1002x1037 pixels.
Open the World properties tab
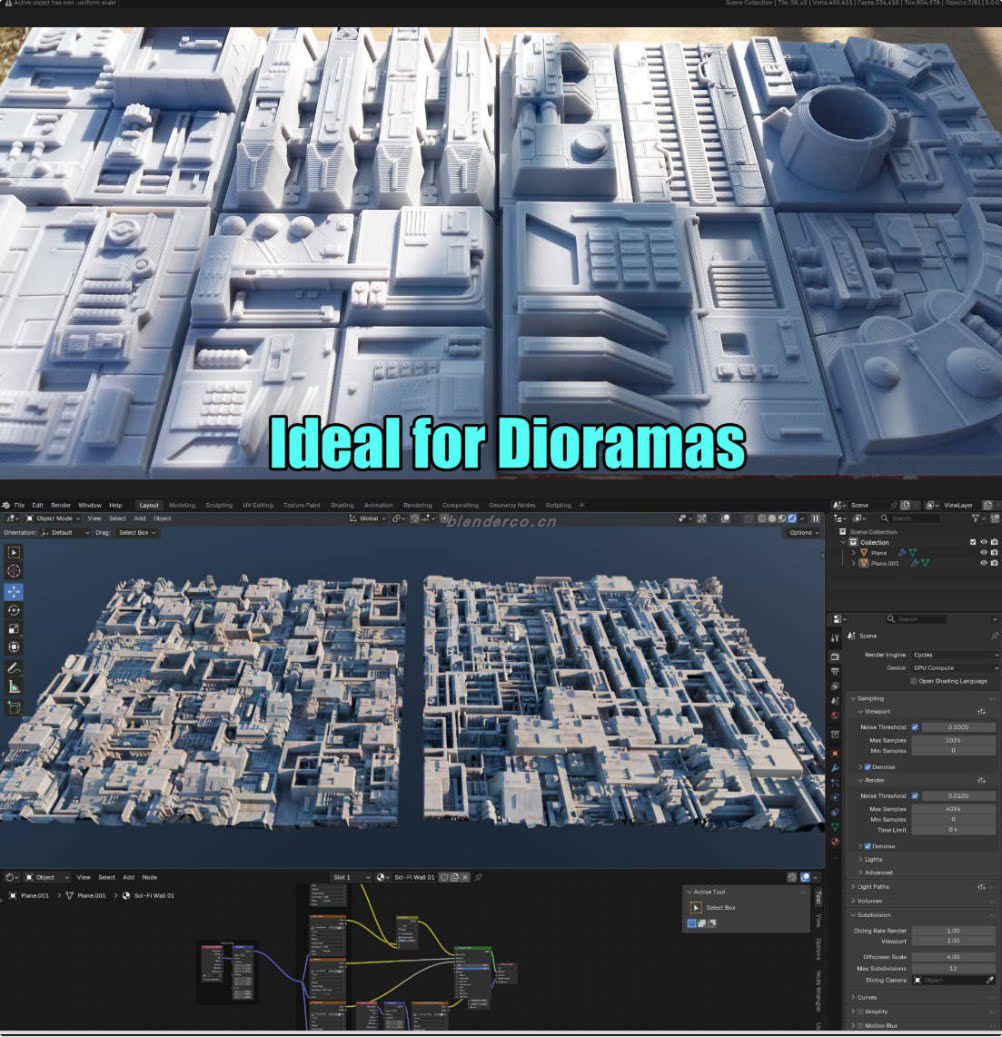(835, 716)
